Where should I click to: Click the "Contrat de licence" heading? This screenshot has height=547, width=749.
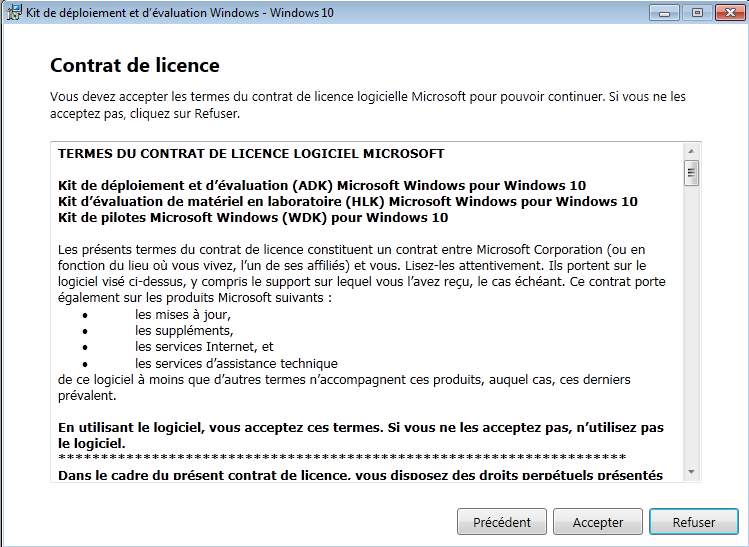click(135, 66)
